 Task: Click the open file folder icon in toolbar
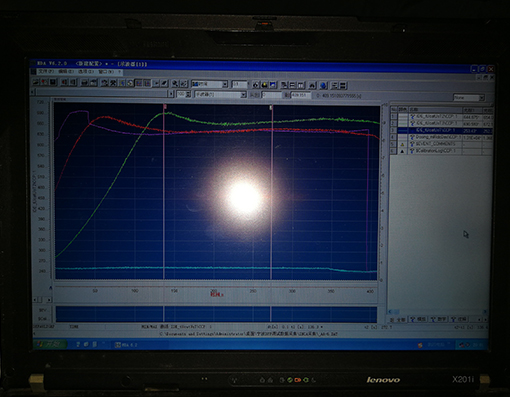(36, 82)
